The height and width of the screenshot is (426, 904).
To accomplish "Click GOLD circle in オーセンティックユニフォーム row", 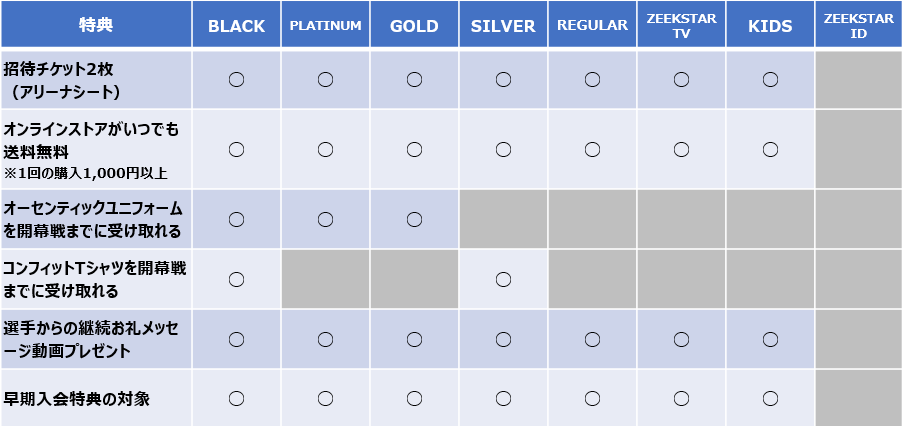I will 414,220.
